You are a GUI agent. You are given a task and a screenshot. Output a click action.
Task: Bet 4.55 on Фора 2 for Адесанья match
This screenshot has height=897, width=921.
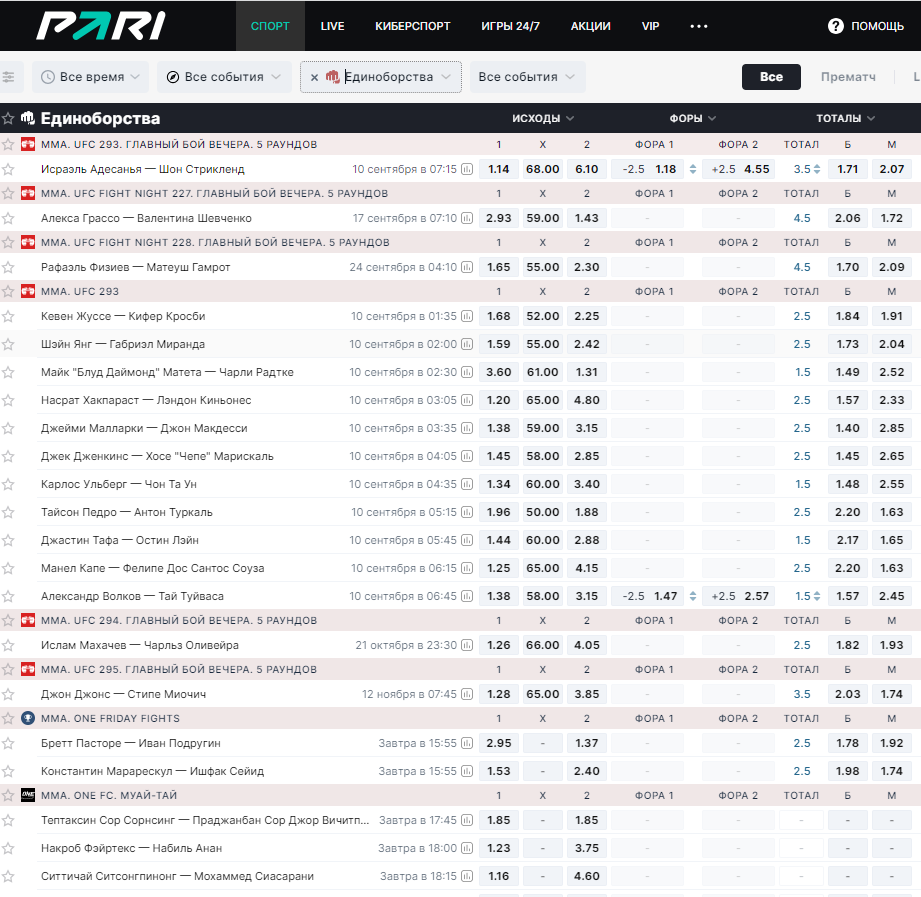point(738,169)
